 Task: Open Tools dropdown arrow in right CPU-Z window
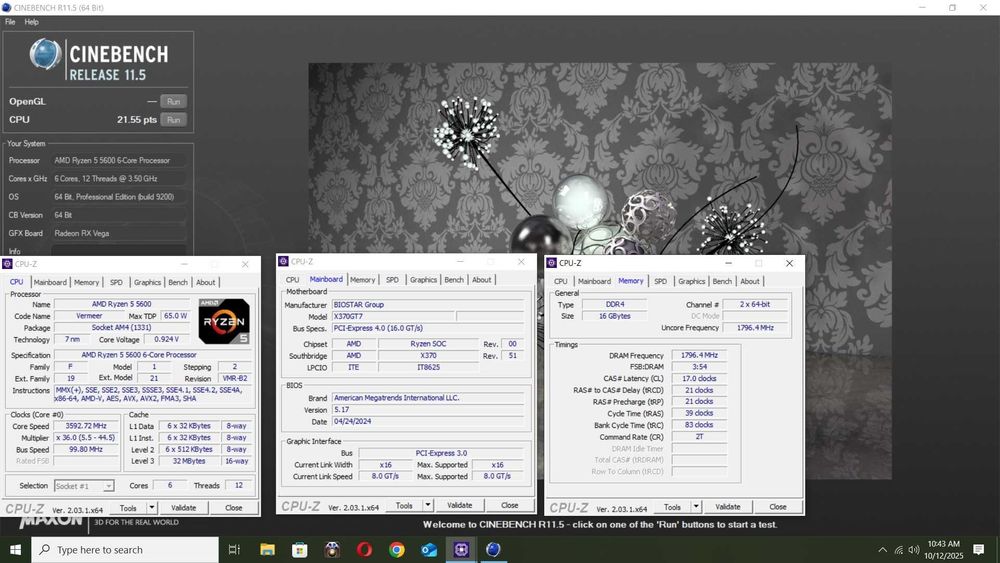(696, 507)
